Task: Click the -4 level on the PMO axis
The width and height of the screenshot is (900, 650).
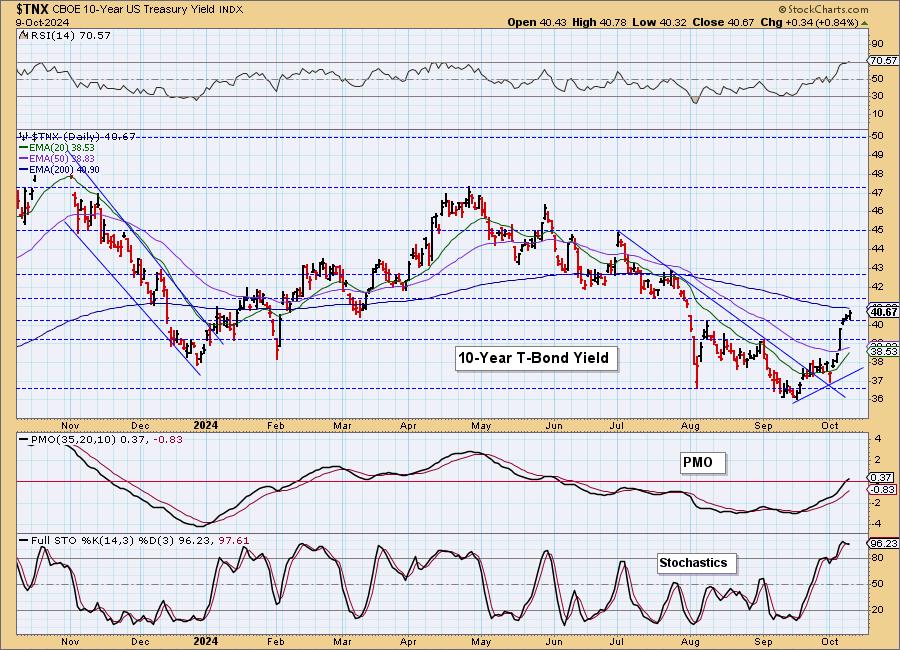Action: click(x=878, y=524)
